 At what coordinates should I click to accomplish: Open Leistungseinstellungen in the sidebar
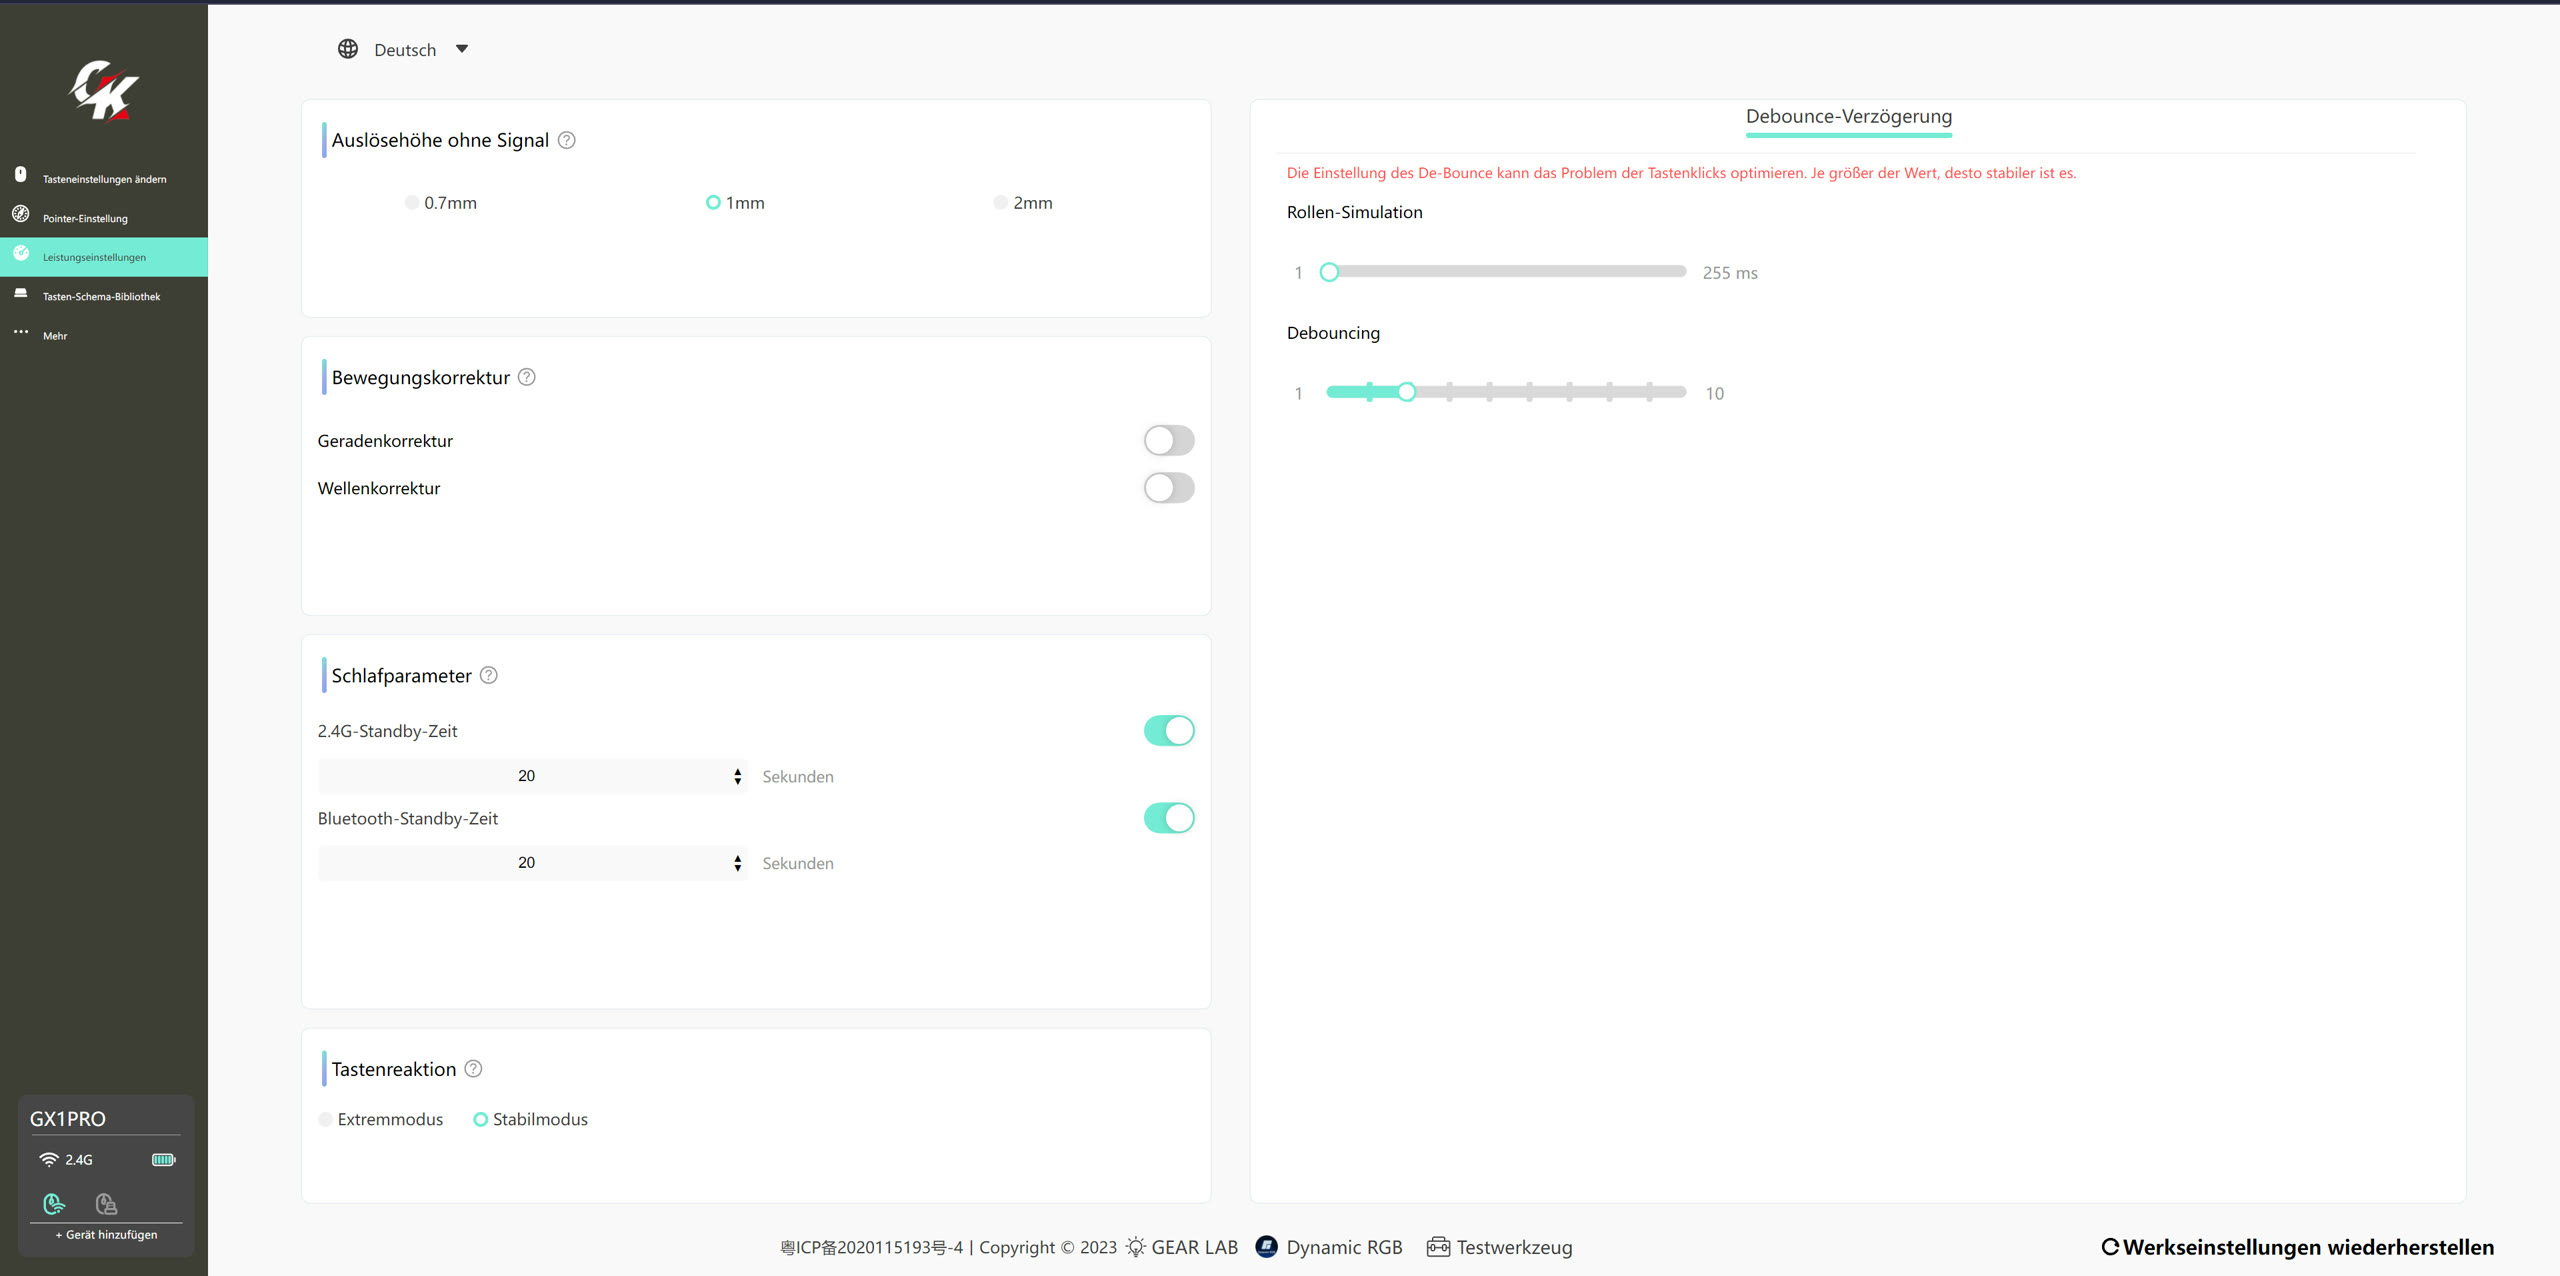(104, 257)
